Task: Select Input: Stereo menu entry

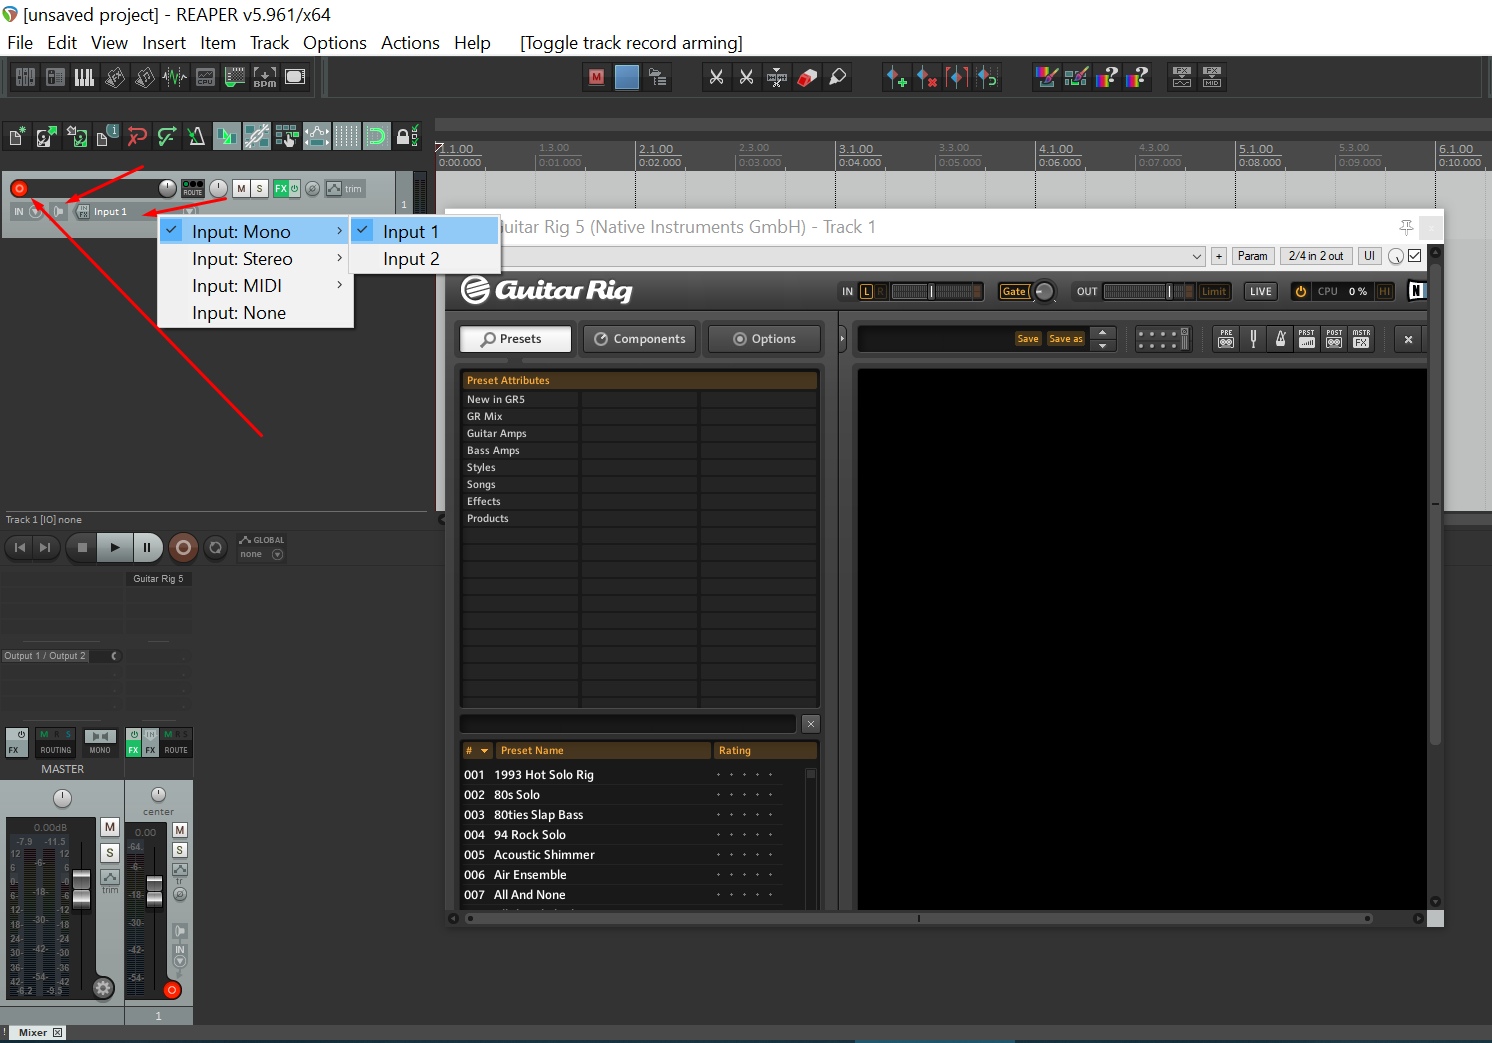Action: coord(254,258)
